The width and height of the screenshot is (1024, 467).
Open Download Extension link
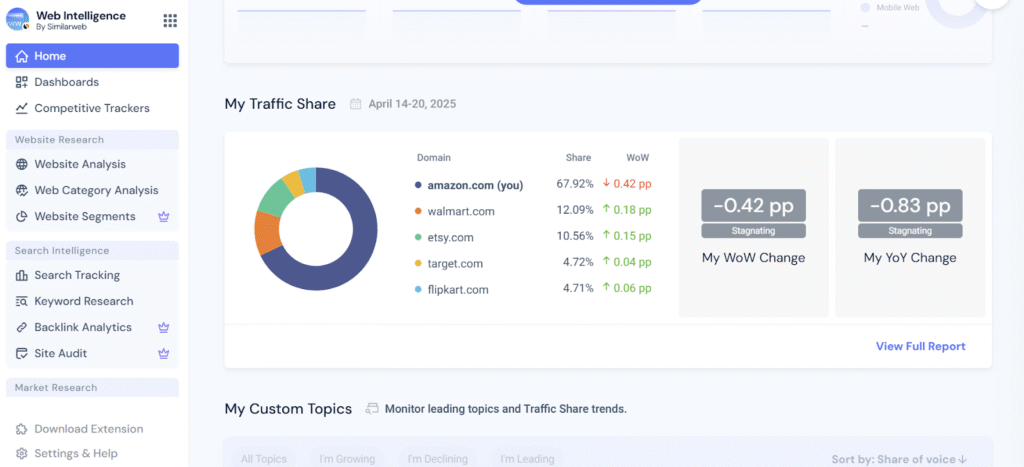(x=89, y=429)
